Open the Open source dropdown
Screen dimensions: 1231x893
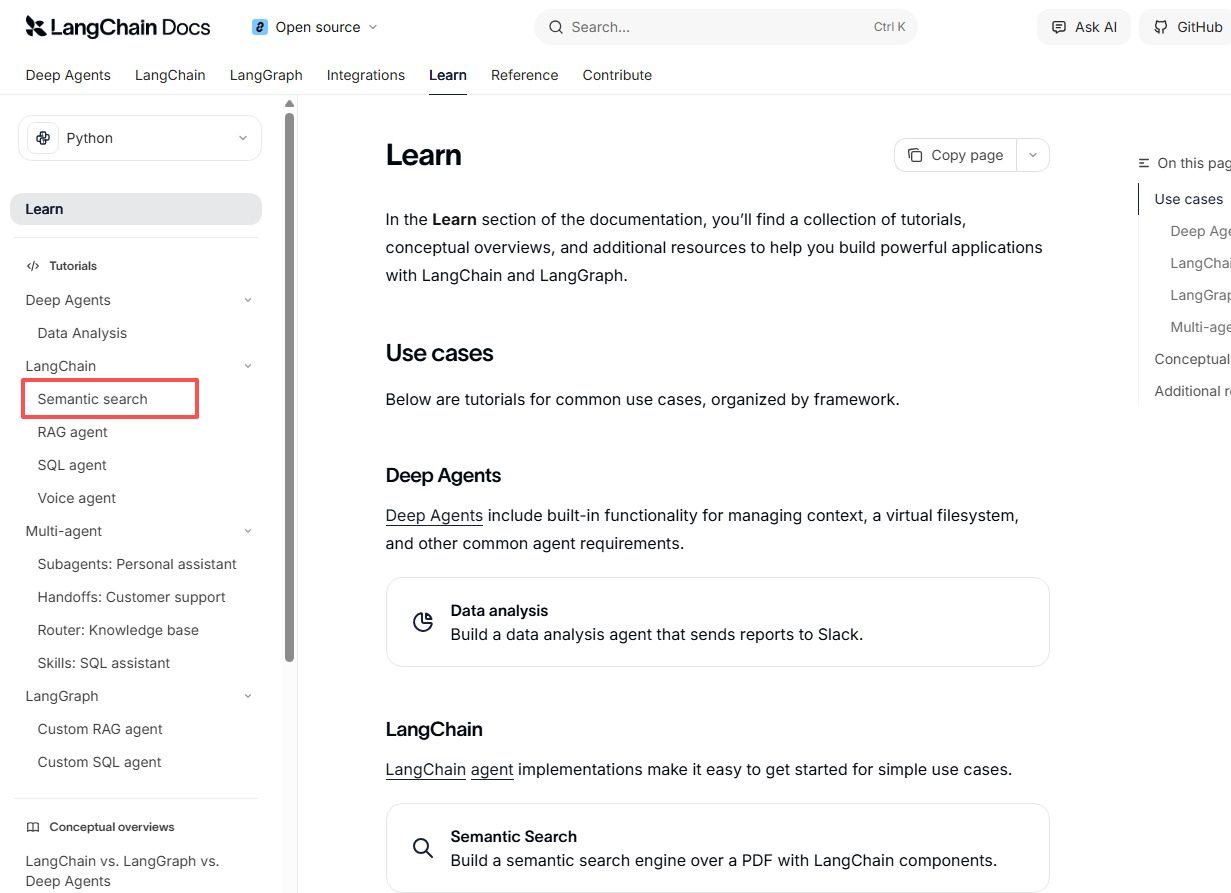coord(315,27)
